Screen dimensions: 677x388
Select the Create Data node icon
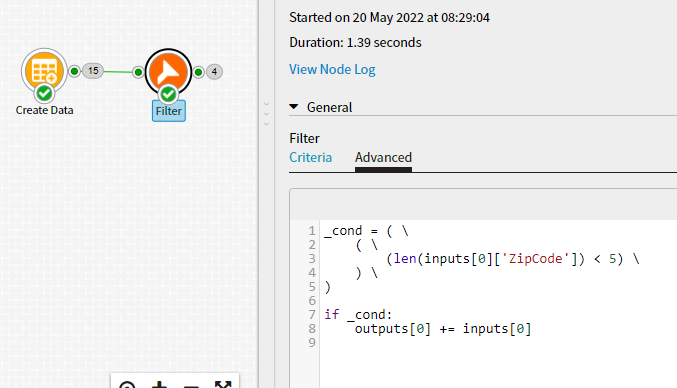pyautogui.click(x=44, y=70)
